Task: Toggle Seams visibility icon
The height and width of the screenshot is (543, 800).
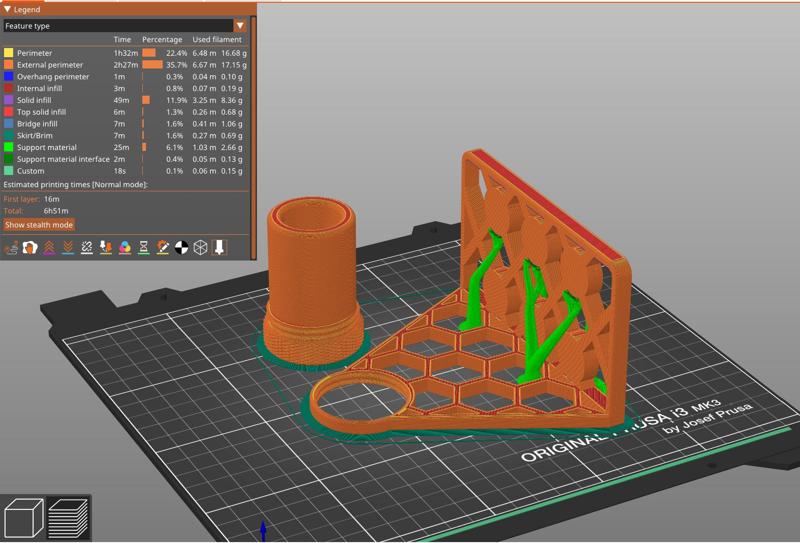Action: [87, 248]
